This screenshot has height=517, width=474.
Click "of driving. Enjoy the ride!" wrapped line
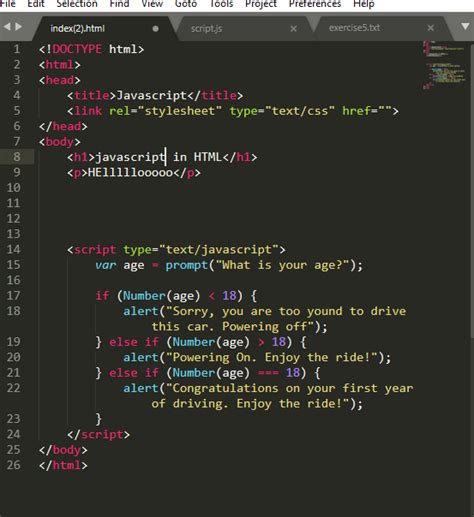[x=250, y=404]
